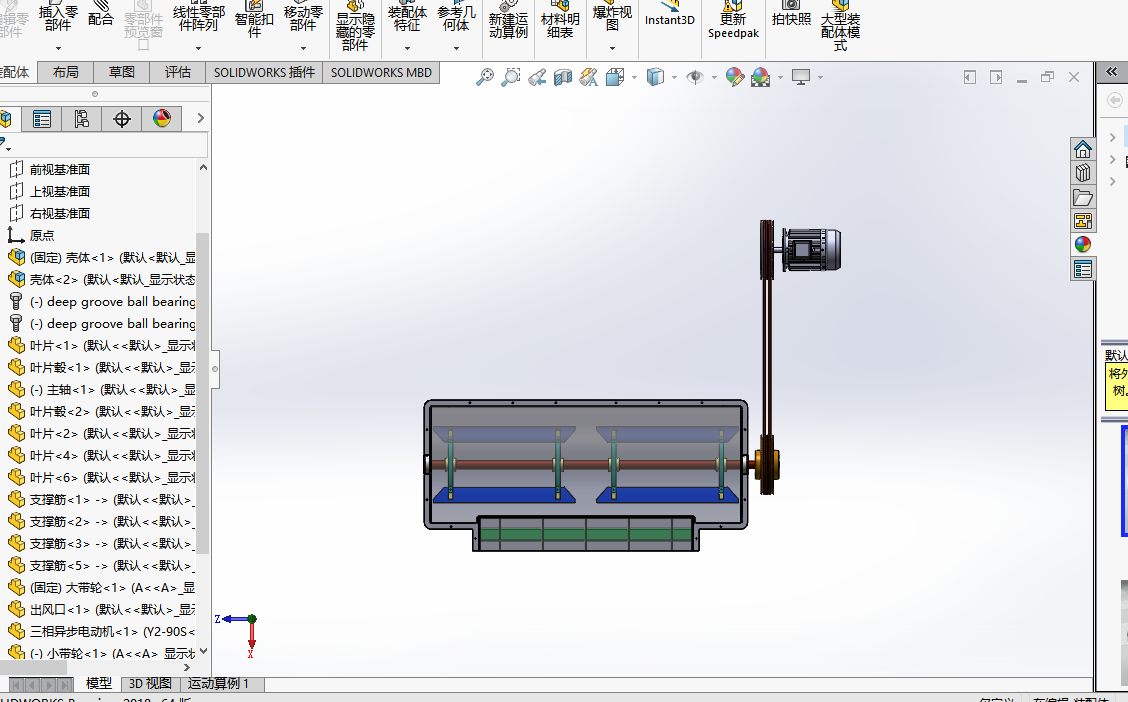The width and height of the screenshot is (1128, 702).
Task: Switch to the ConfigurationManager panel tab
Action: (81, 119)
